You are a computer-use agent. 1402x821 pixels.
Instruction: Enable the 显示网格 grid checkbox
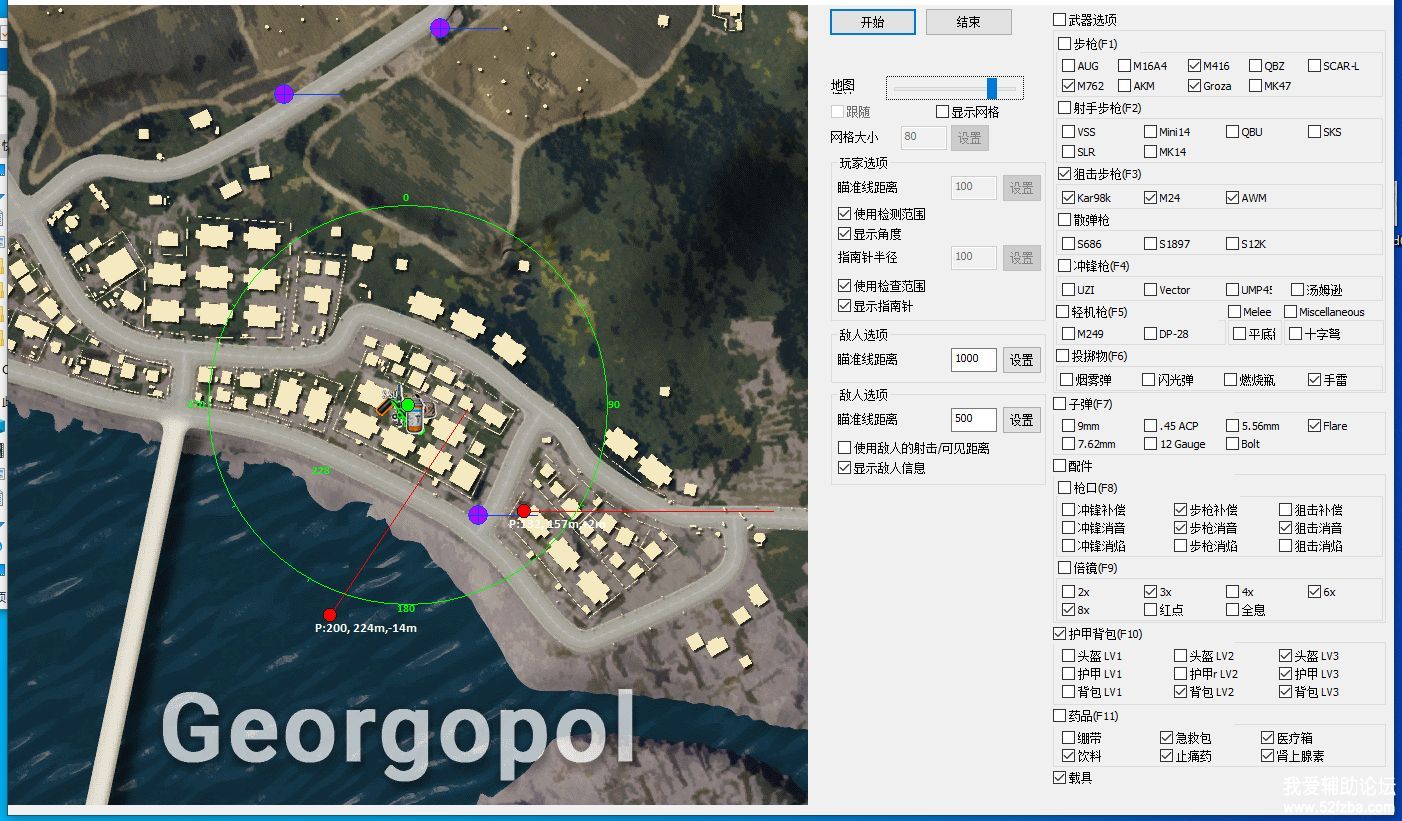(x=943, y=112)
